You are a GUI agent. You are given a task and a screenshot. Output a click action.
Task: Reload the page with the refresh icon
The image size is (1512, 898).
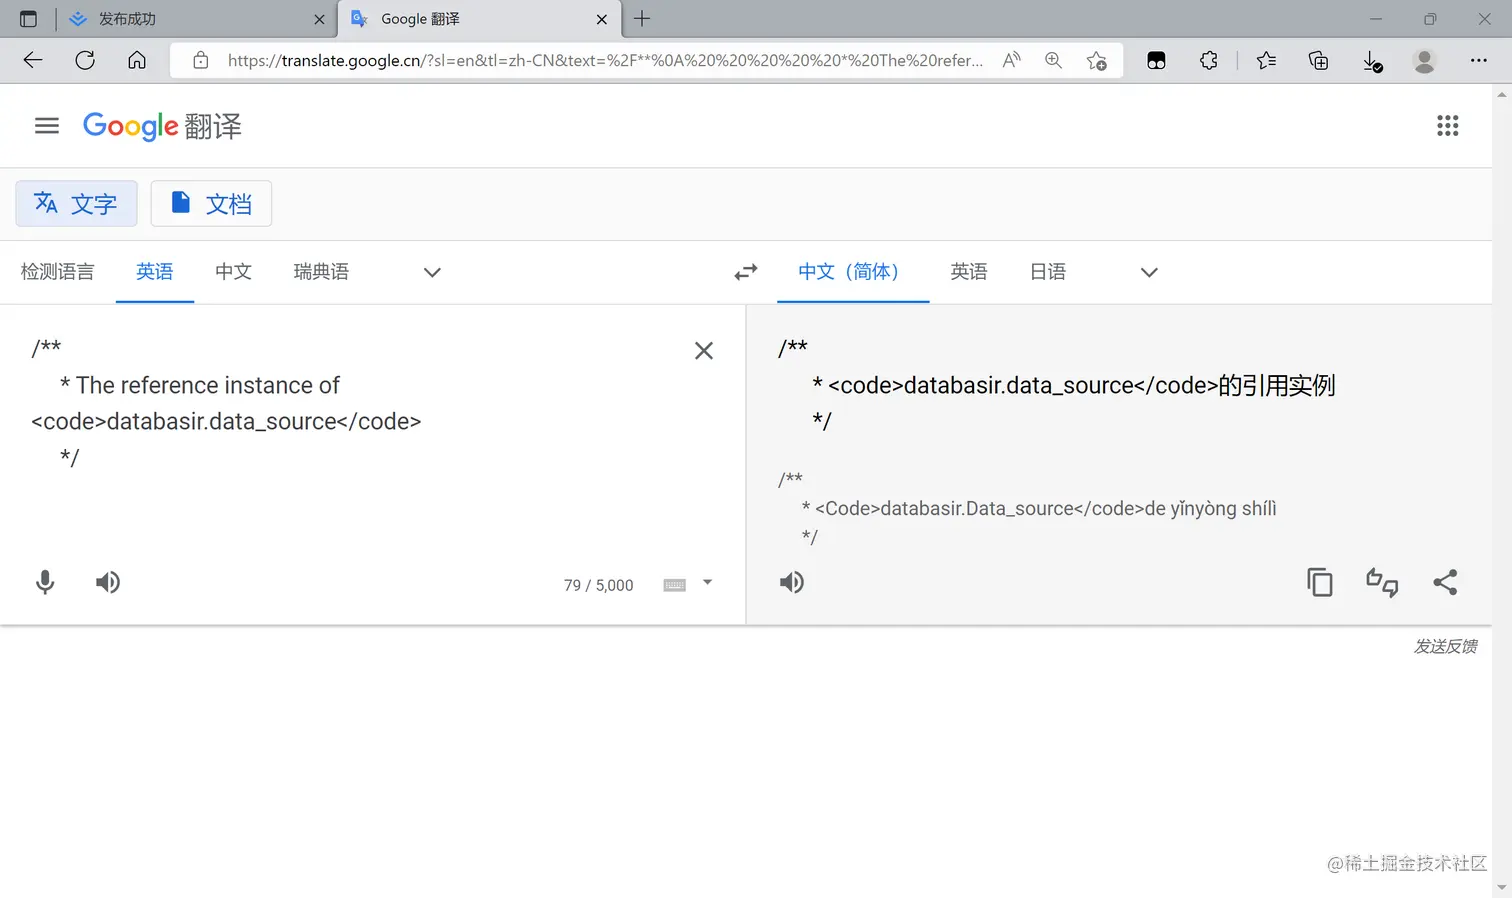pos(85,60)
